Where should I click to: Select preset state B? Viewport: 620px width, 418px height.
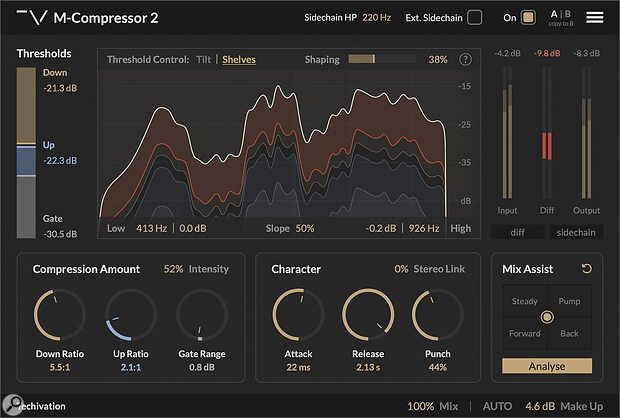coord(567,14)
